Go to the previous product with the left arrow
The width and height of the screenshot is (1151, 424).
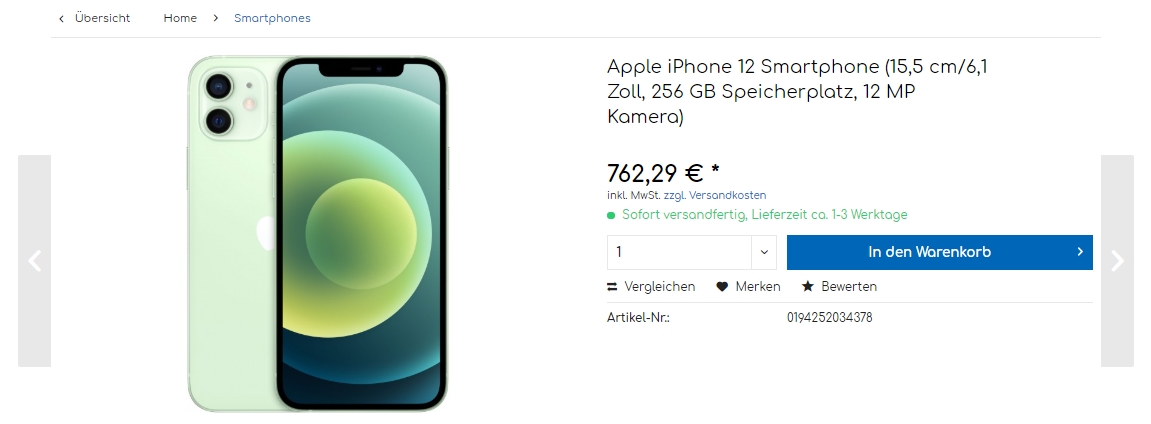[x=35, y=260]
